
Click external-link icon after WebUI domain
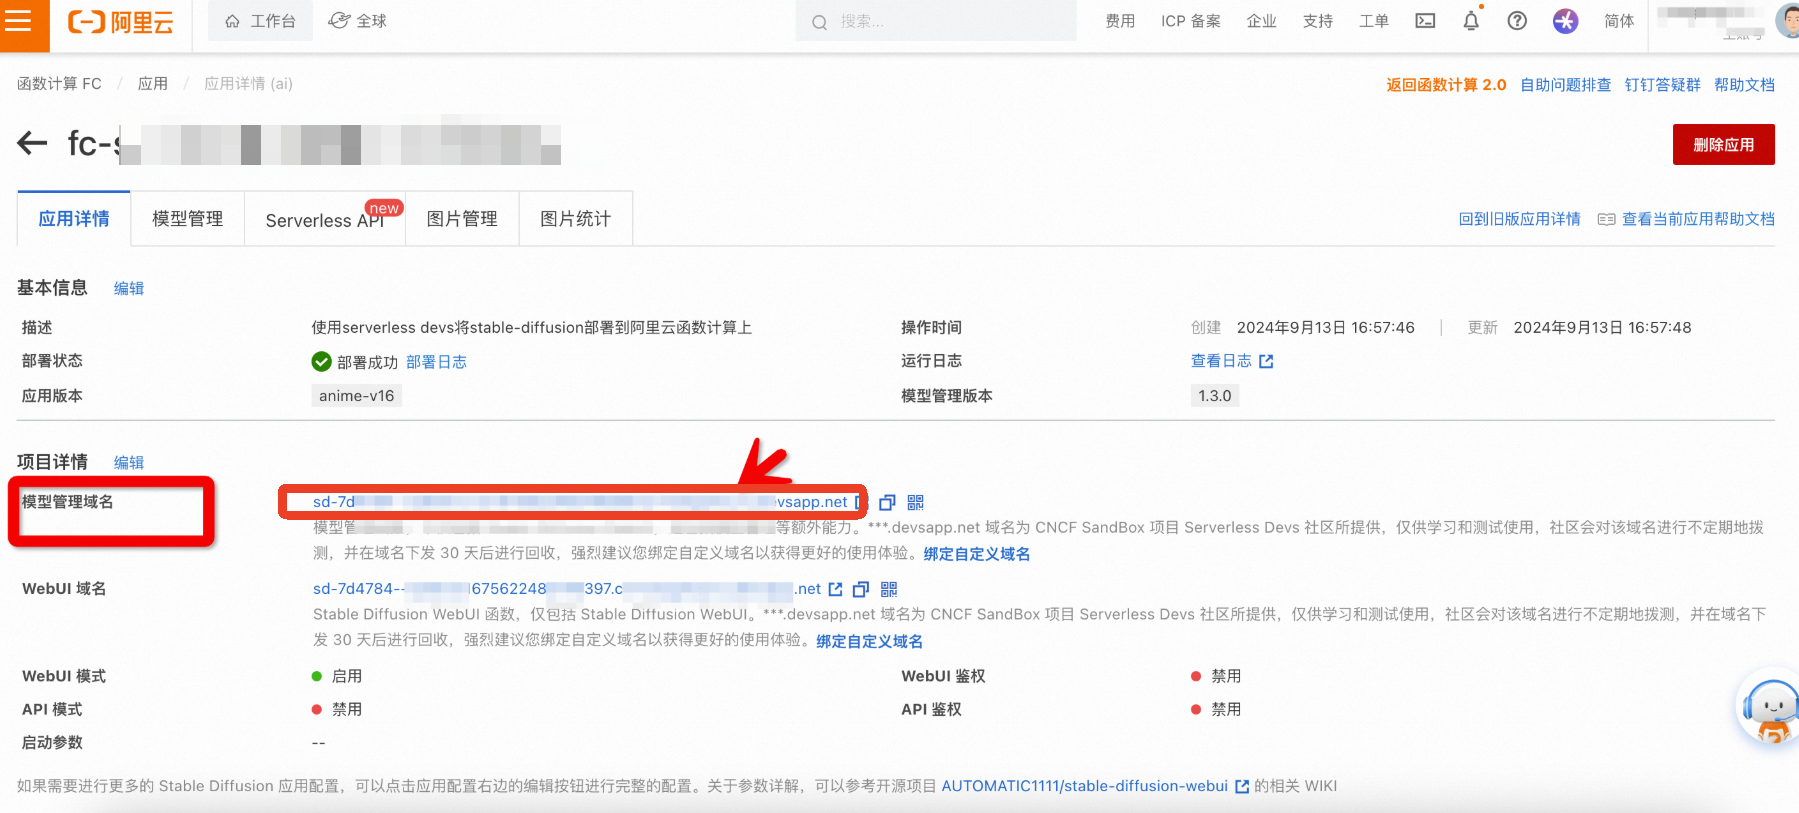[835, 589]
